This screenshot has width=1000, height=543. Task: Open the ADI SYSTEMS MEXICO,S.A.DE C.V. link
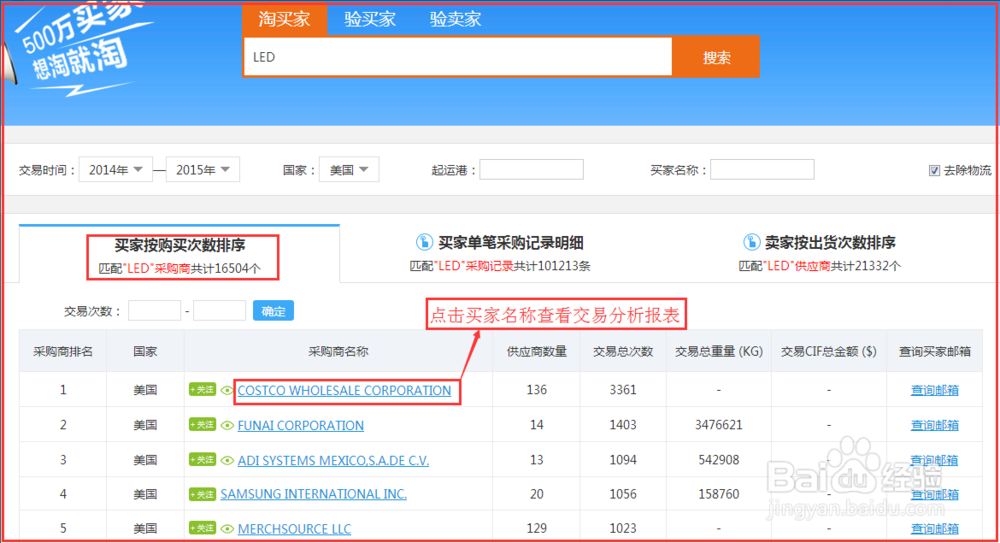[x=333, y=461]
